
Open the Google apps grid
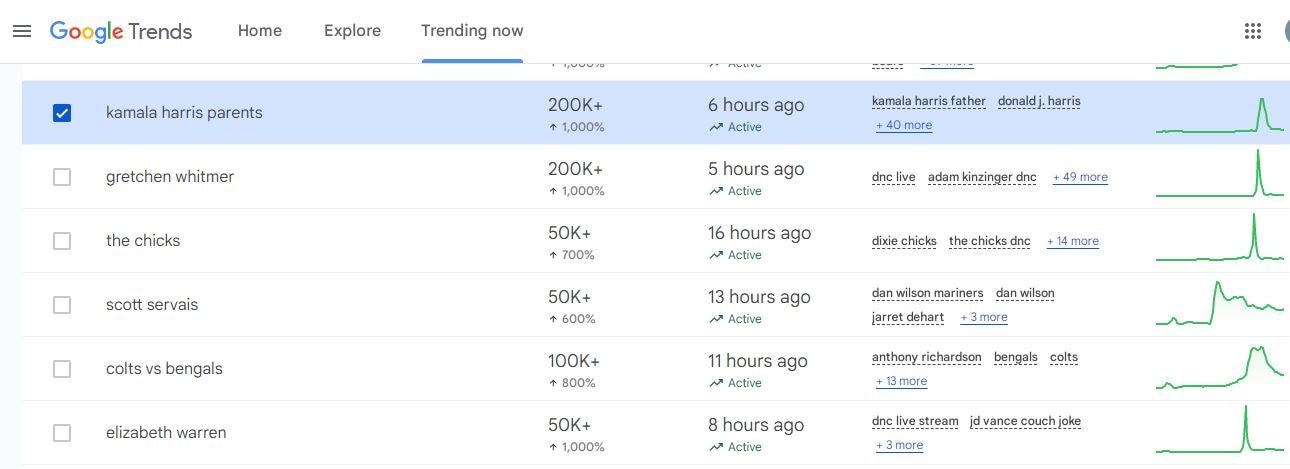tap(1253, 31)
